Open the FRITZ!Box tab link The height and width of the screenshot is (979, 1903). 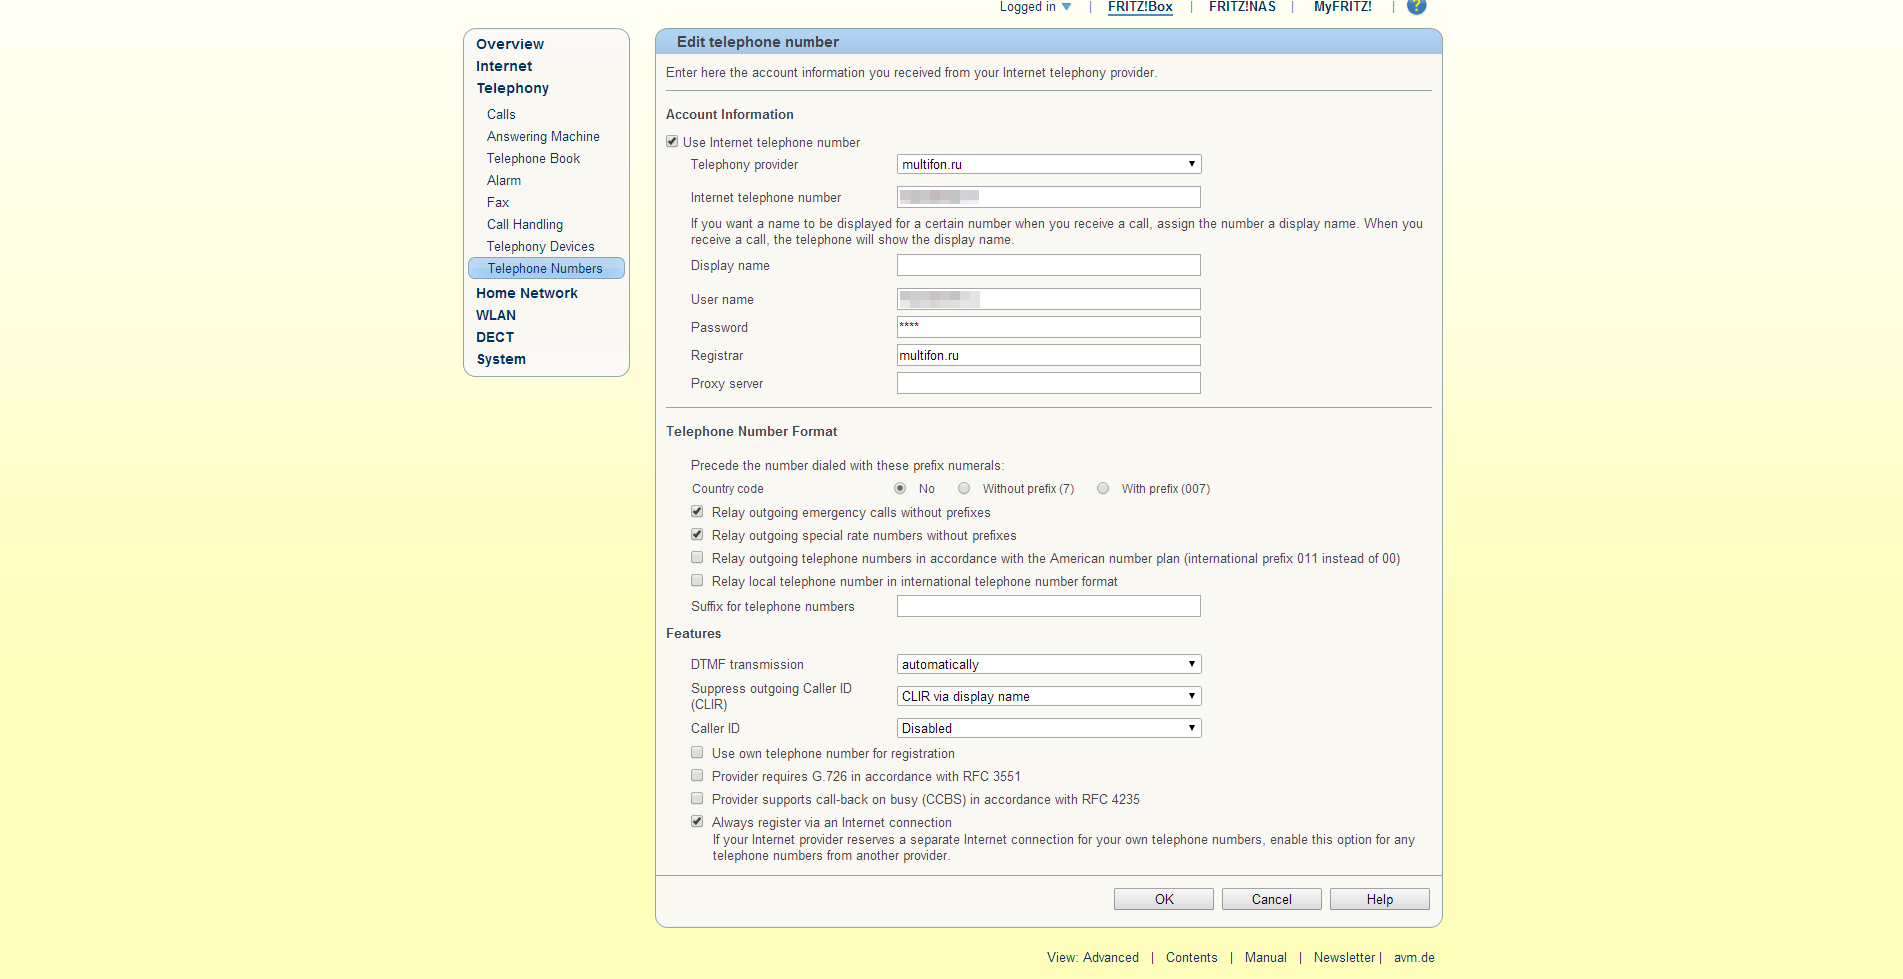click(1140, 7)
